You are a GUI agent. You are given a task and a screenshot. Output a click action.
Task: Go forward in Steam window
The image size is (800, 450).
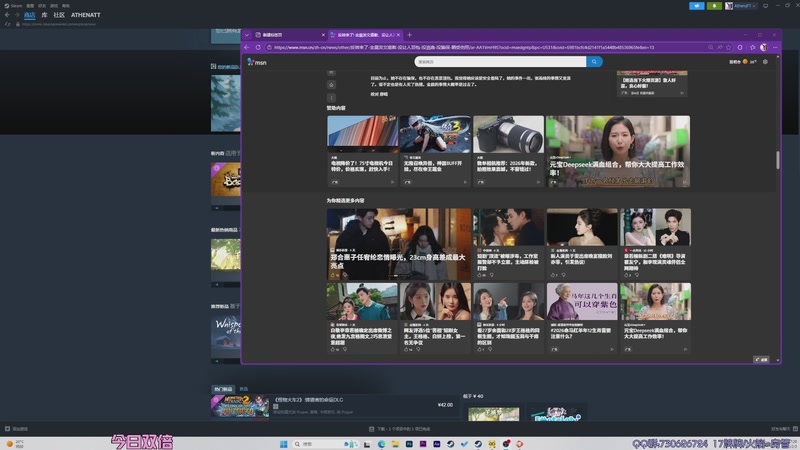pos(16,15)
